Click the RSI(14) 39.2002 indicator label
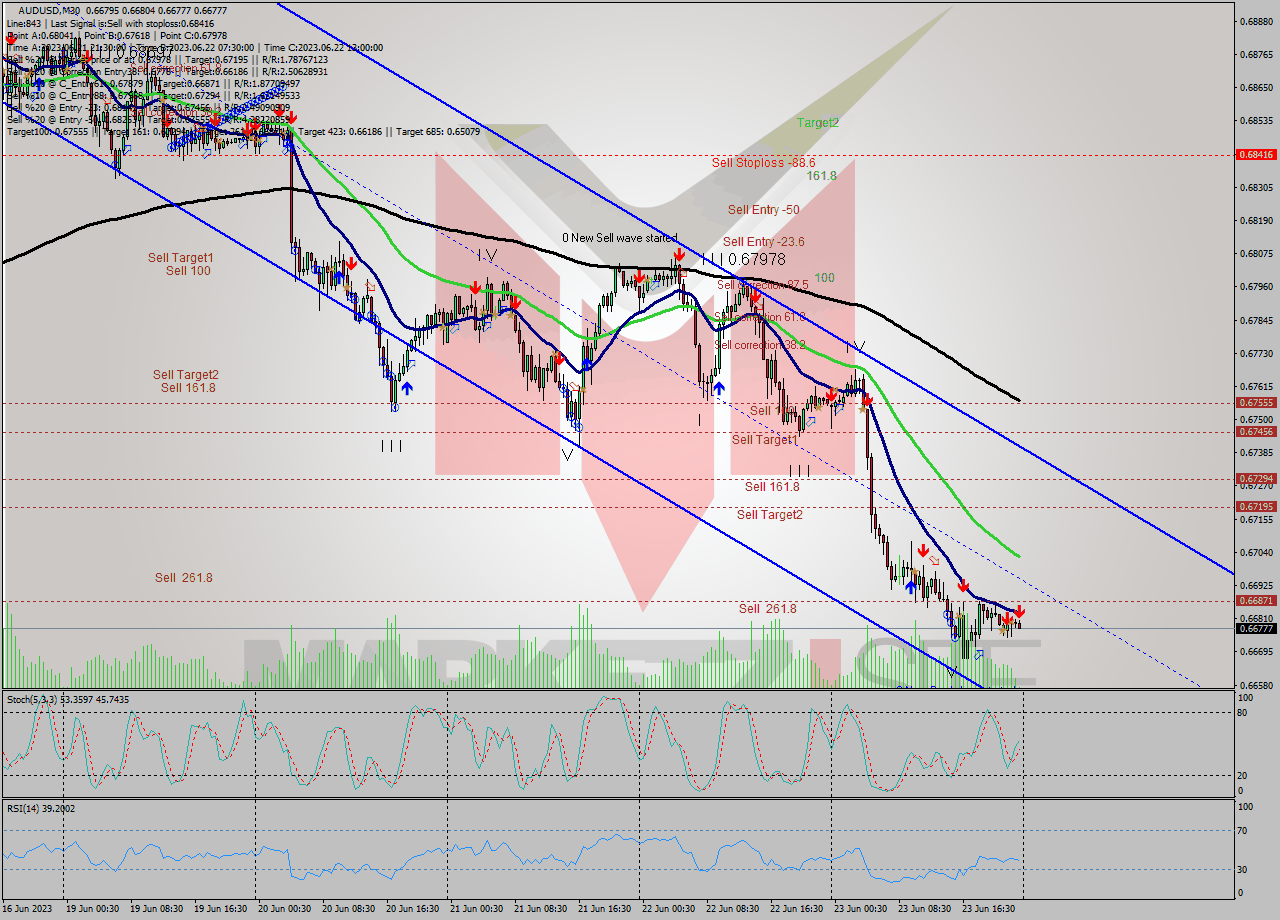The image size is (1280, 920). point(40,809)
